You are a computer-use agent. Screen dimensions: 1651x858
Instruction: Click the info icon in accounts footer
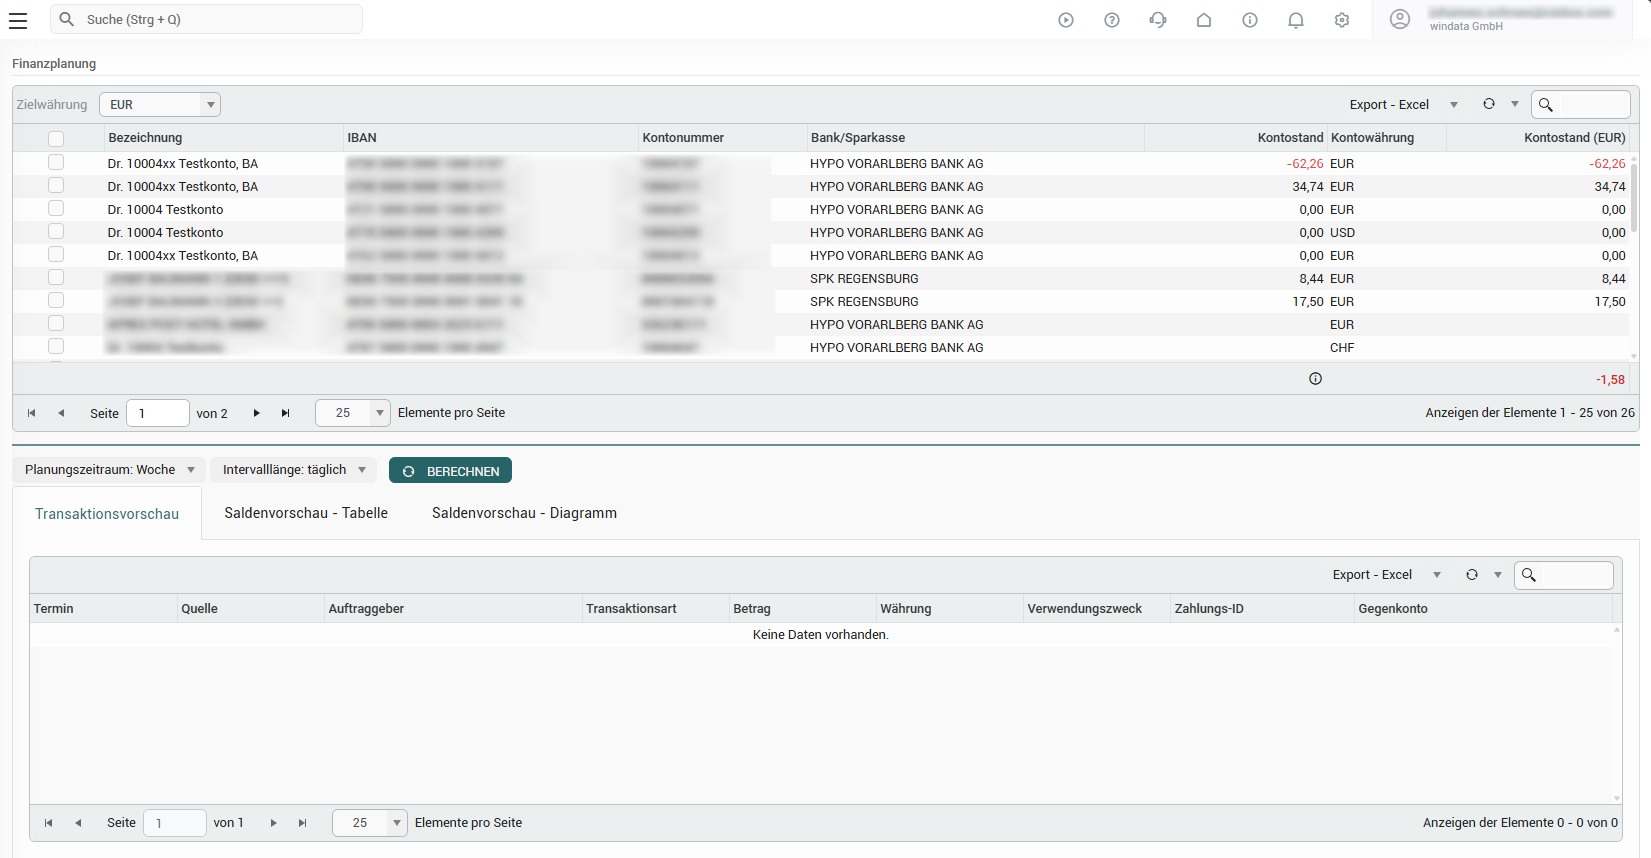point(1315,379)
